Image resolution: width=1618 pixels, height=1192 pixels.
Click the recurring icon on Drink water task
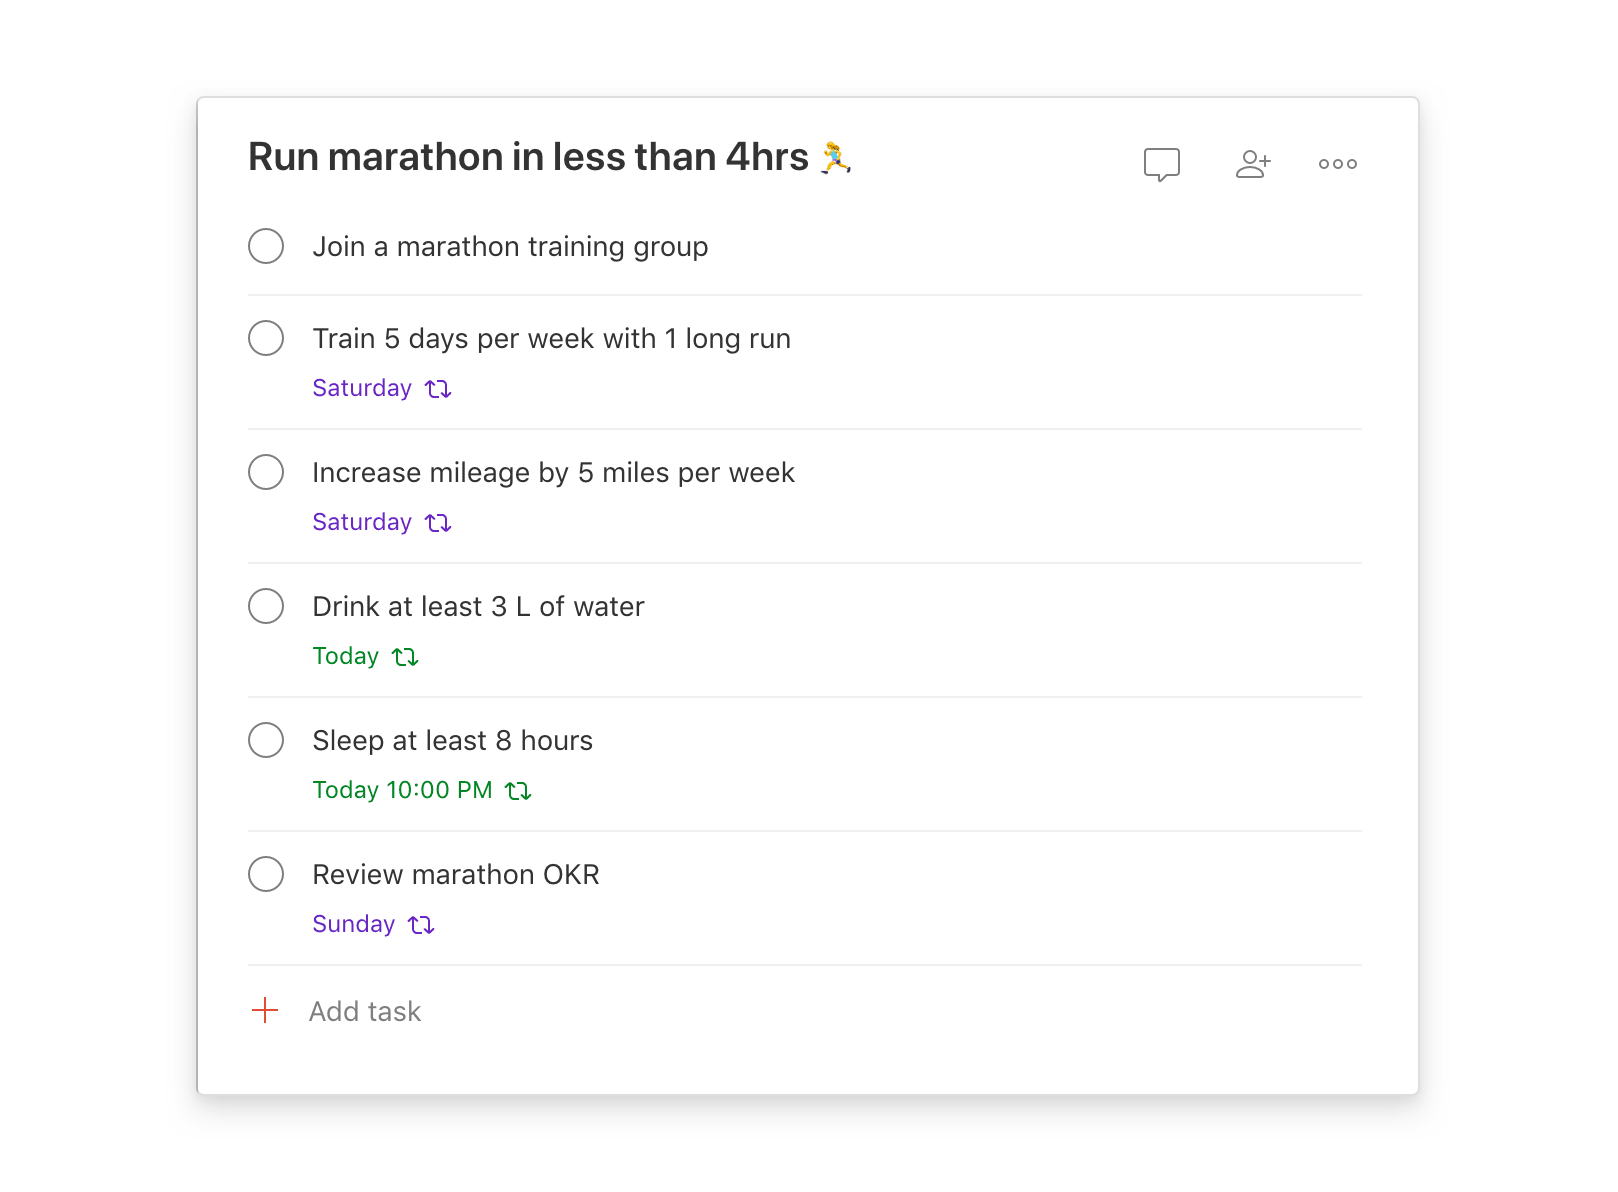pos(405,656)
